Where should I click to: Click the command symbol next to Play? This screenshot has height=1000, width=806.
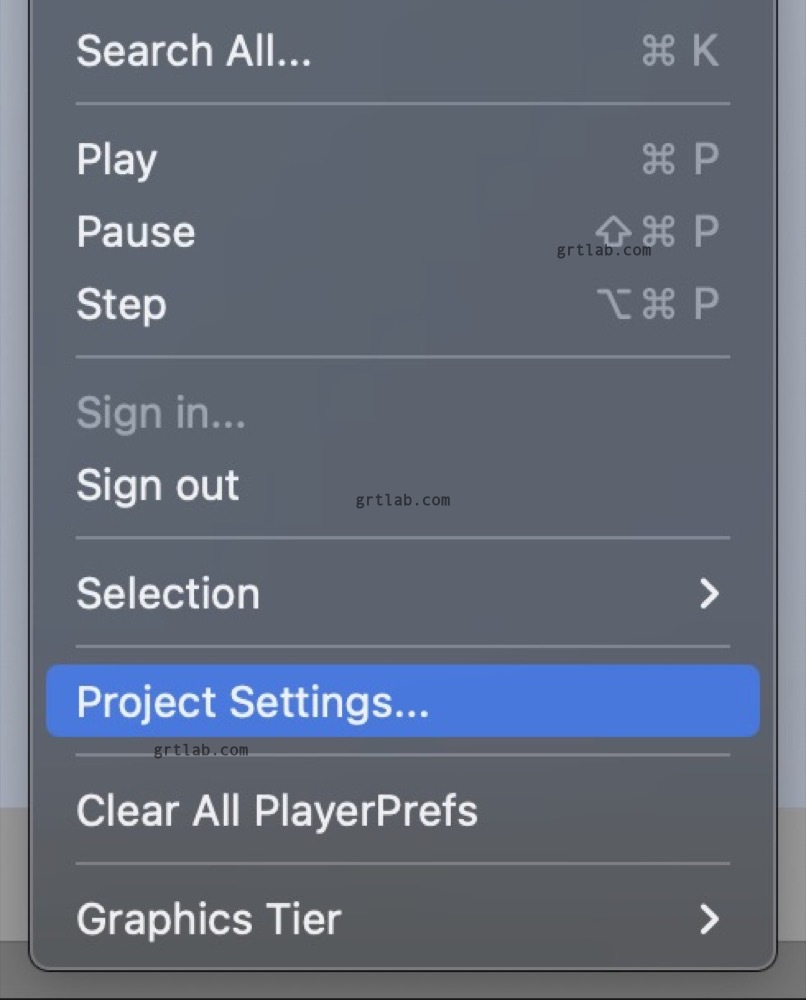coord(659,158)
